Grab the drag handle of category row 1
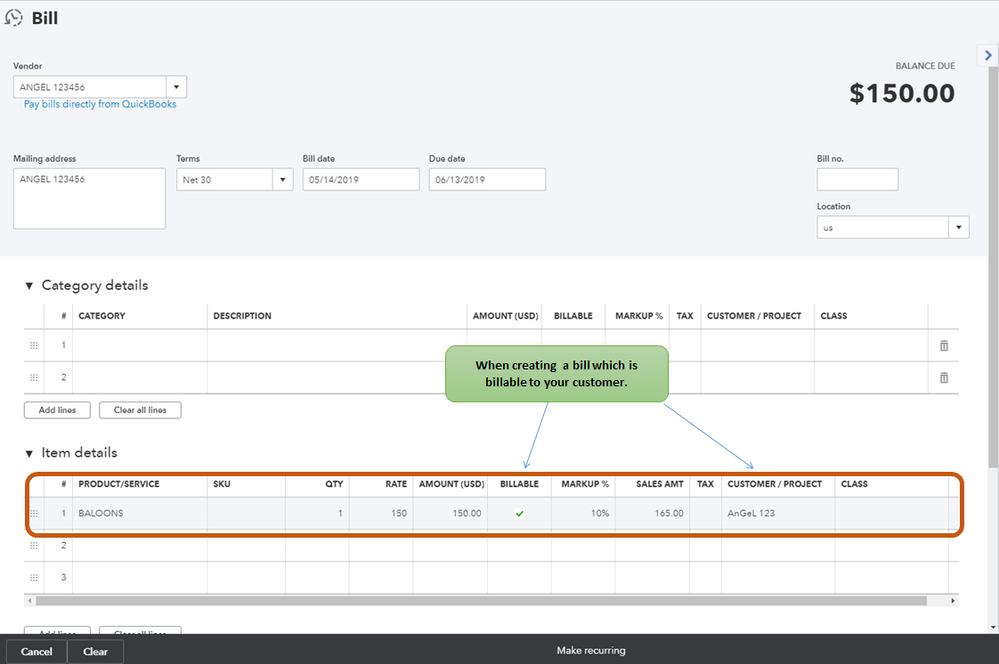Viewport: 999px width, 664px height. 34,345
